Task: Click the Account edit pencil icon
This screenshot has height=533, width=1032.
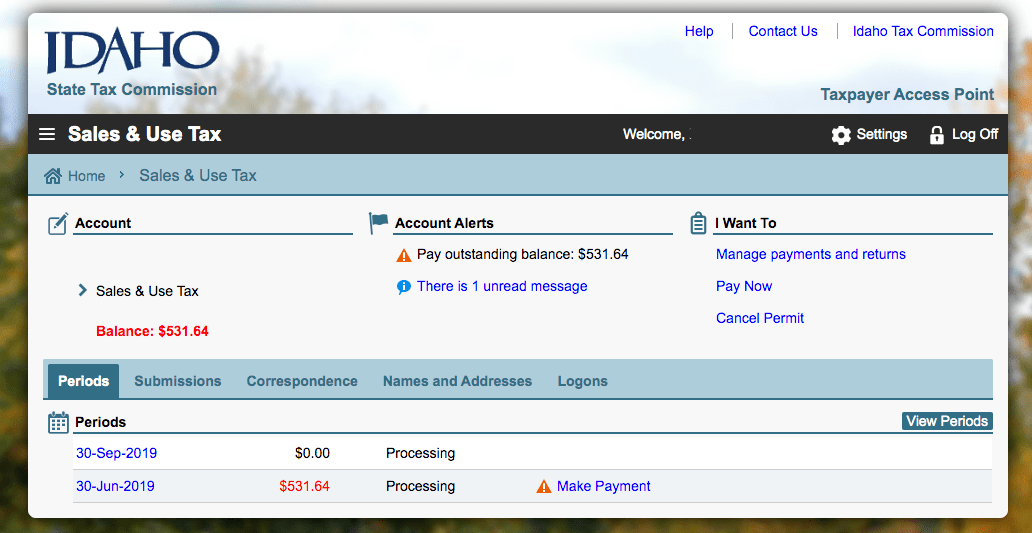Action: tap(58, 224)
